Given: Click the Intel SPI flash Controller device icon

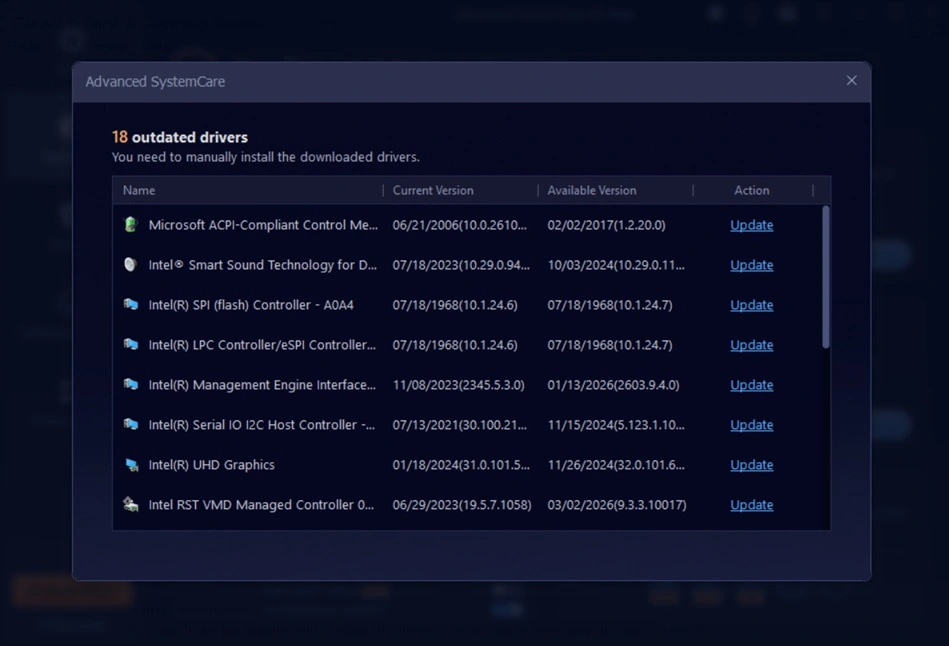Looking at the screenshot, I should 131,304.
